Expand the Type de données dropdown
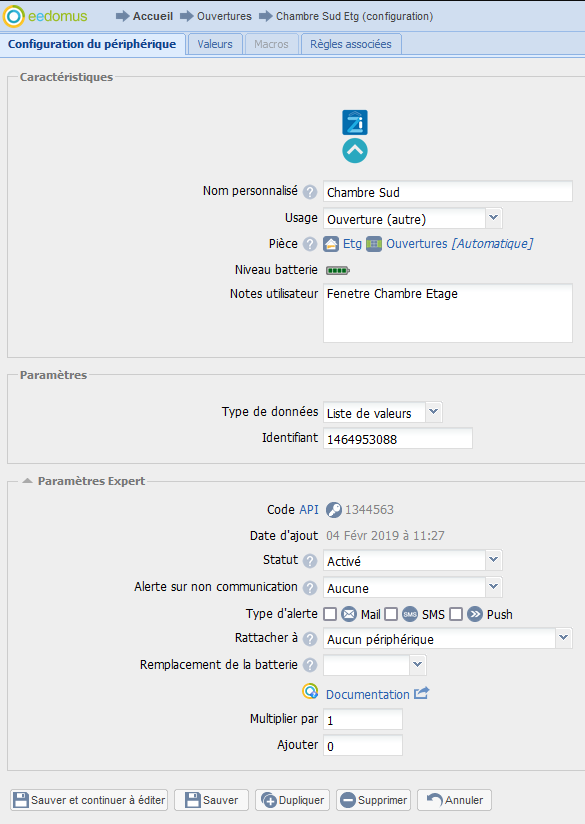 click(433, 411)
